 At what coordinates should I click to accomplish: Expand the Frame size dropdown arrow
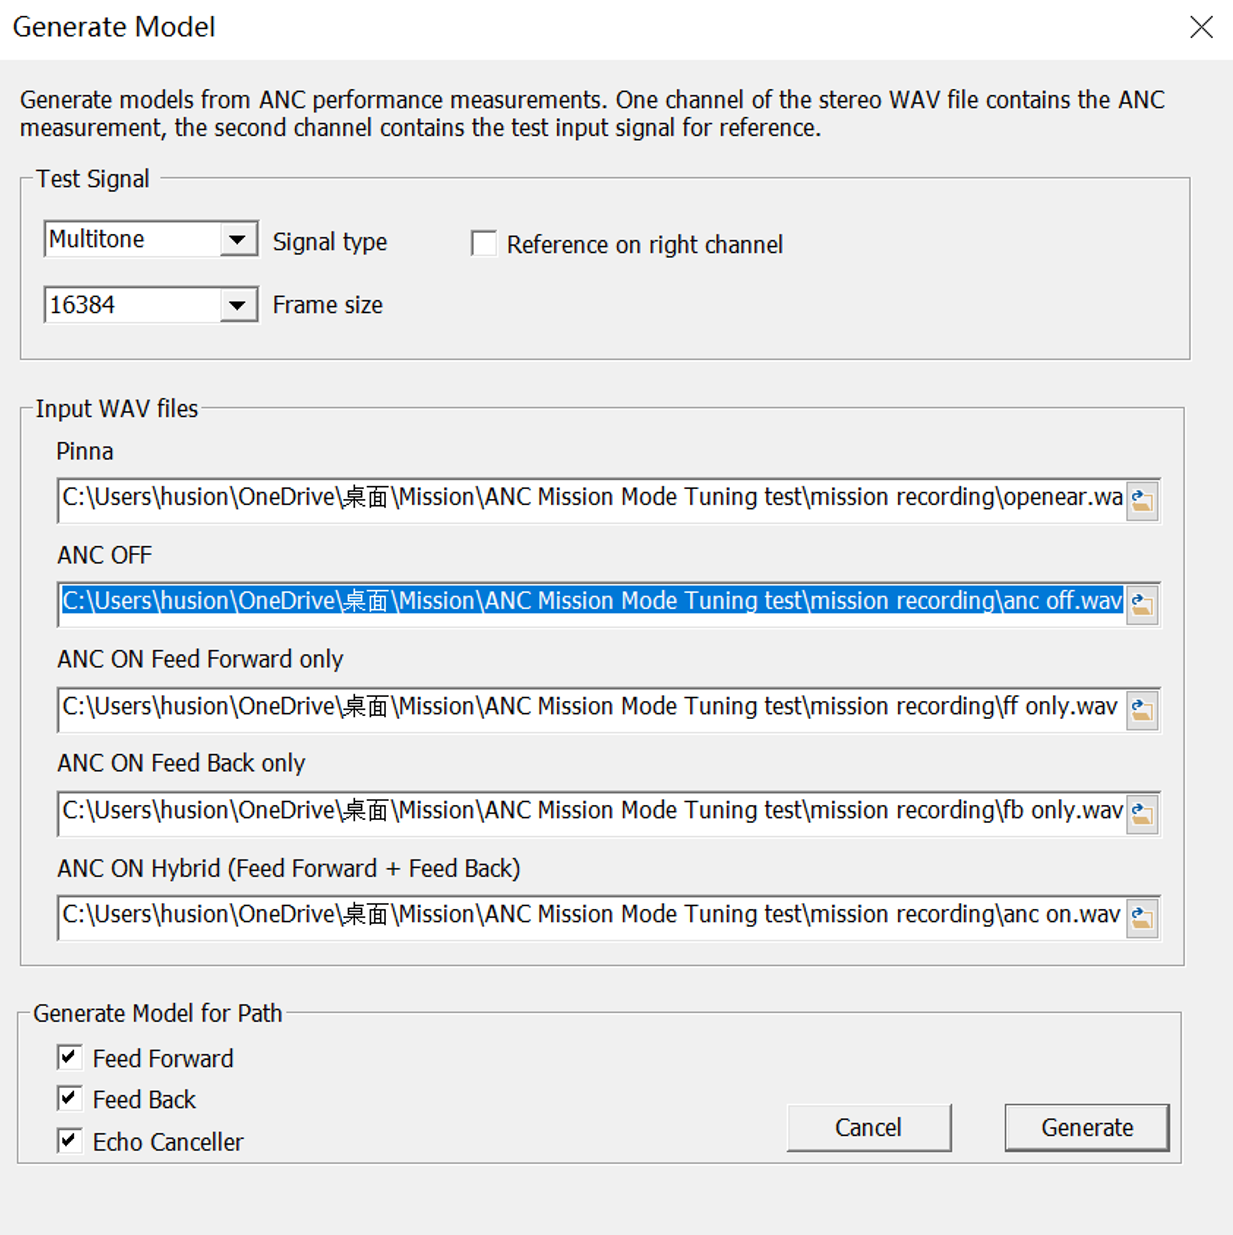237,305
